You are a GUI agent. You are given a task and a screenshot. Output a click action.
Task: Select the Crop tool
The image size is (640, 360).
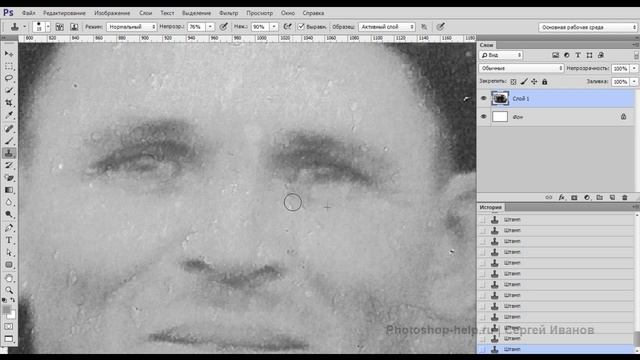(9, 103)
